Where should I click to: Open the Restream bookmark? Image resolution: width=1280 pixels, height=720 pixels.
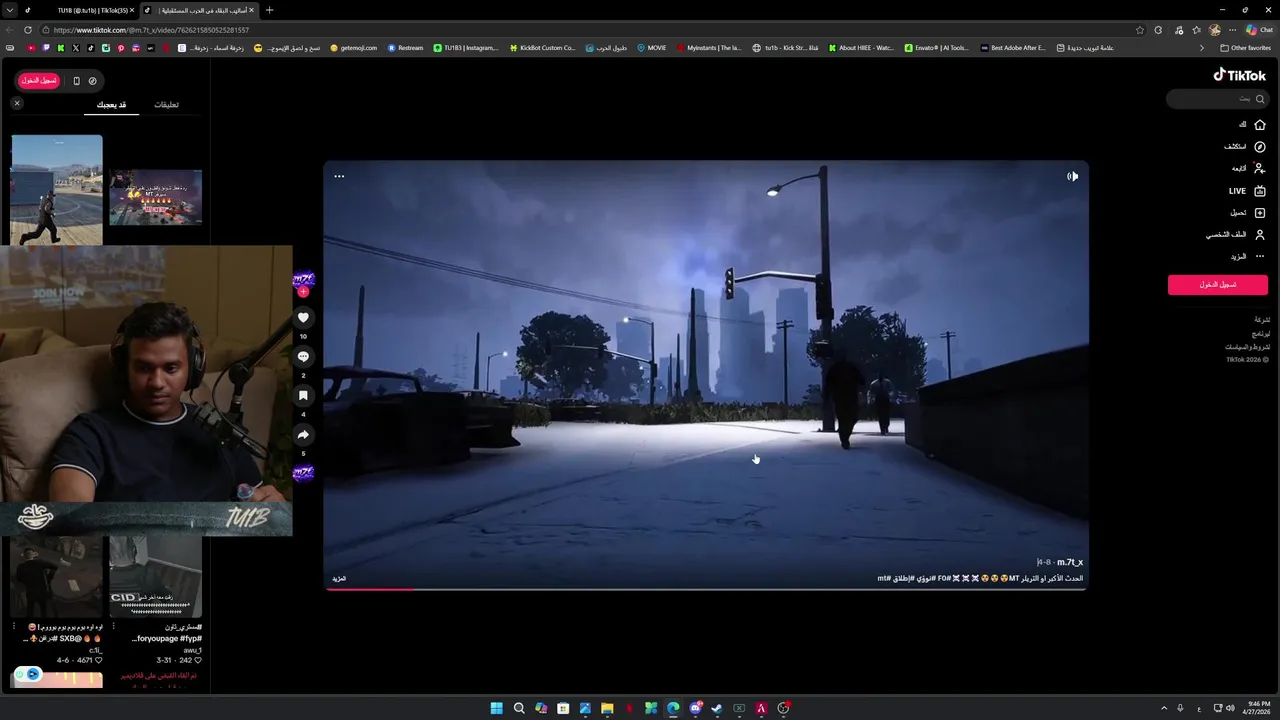(x=404, y=48)
